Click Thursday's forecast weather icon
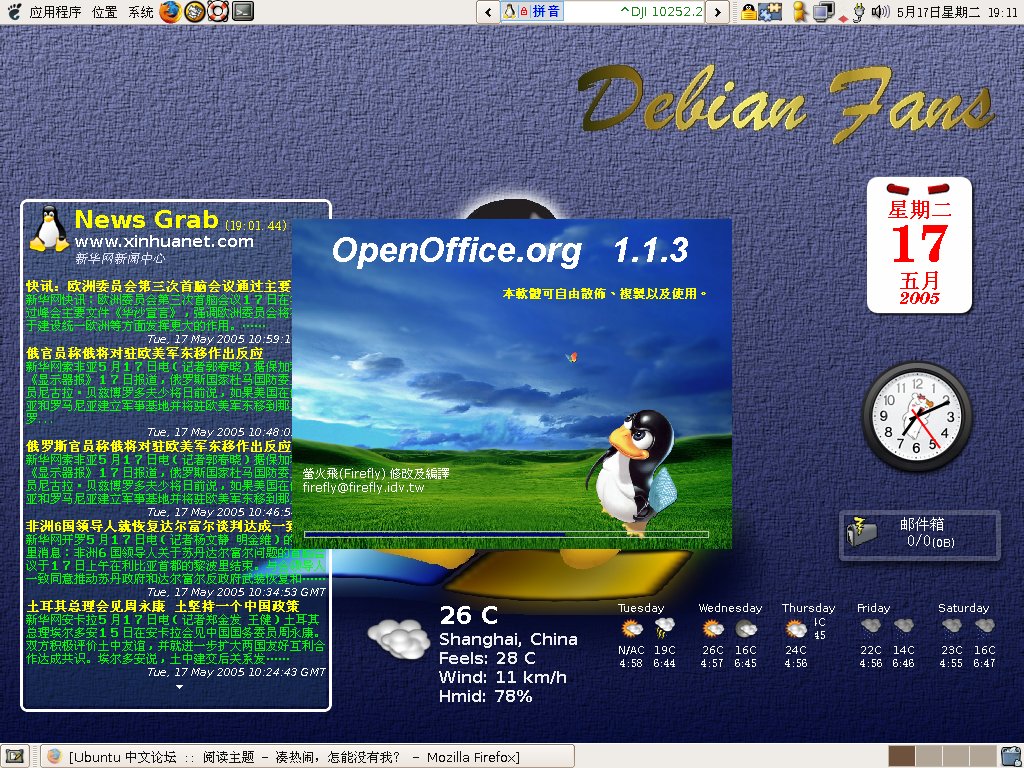Viewport: 1024px width, 768px height. pos(796,629)
